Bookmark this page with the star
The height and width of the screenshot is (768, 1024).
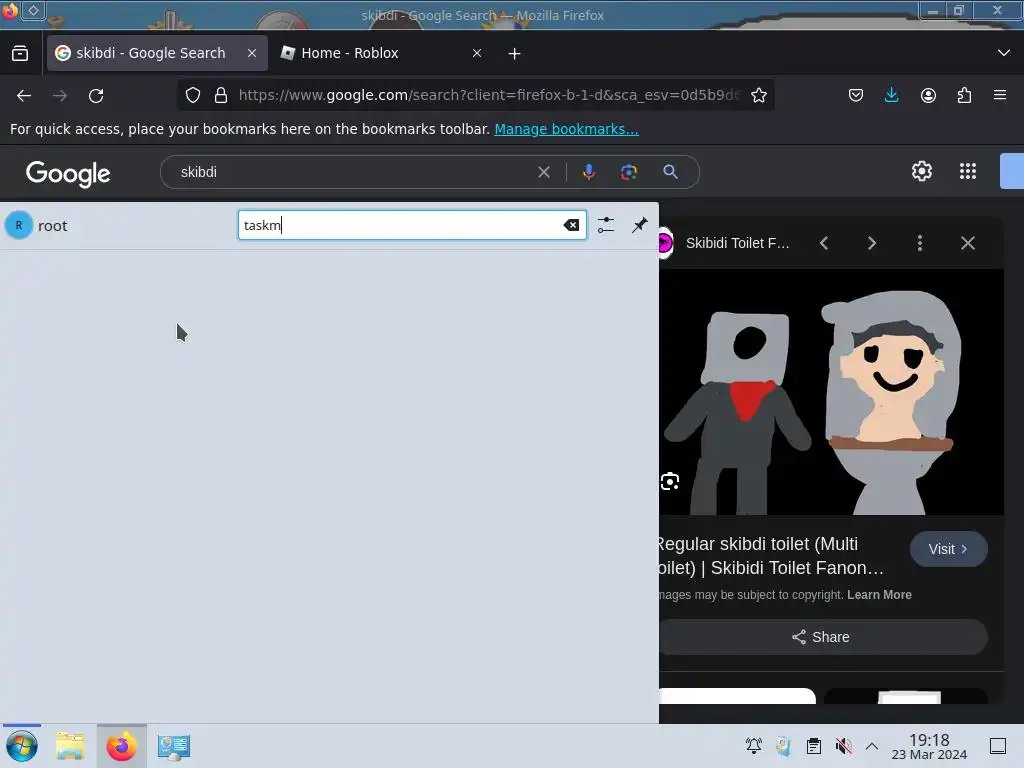pyautogui.click(x=759, y=95)
